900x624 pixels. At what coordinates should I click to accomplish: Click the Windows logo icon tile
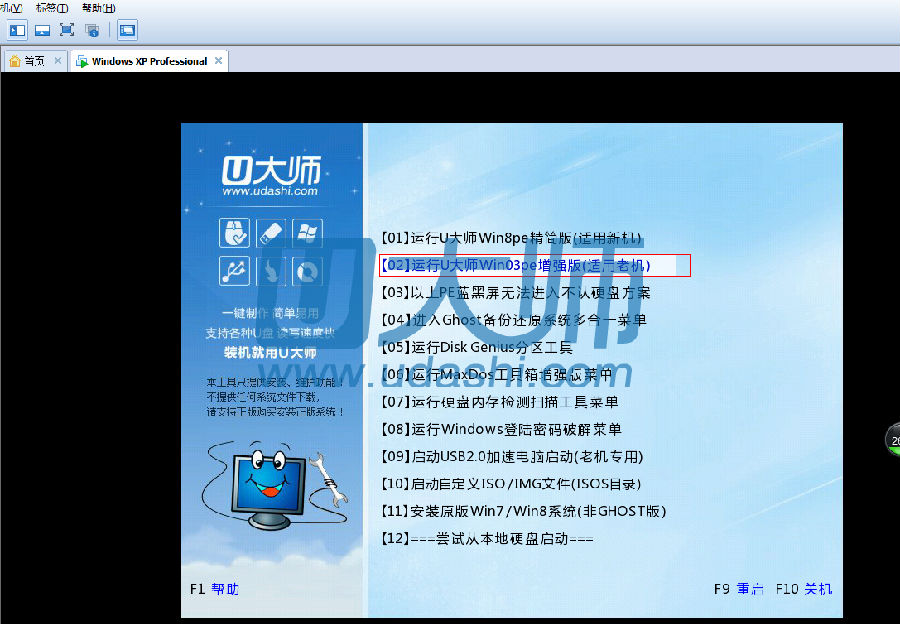tap(306, 233)
